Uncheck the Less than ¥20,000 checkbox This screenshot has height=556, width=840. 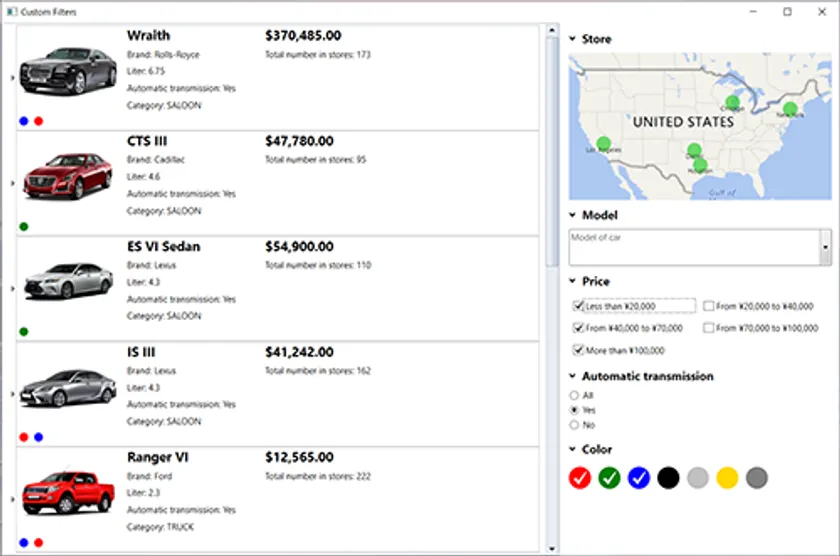[579, 306]
